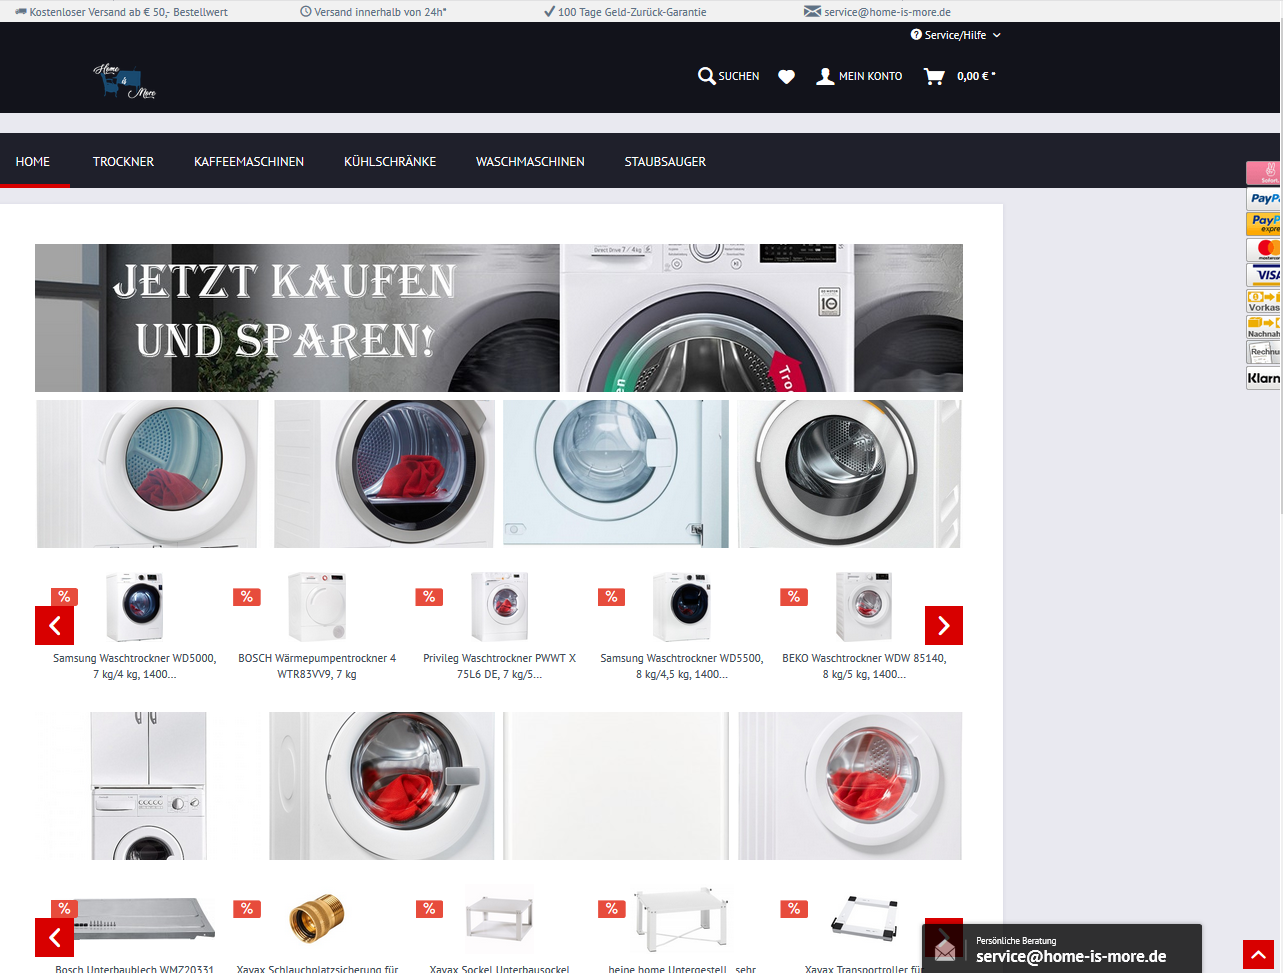1283x973 pixels.
Task: Open Xavax Schlauchplatzsicherung product image
Action: pyautogui.click(x=317, y=920)
